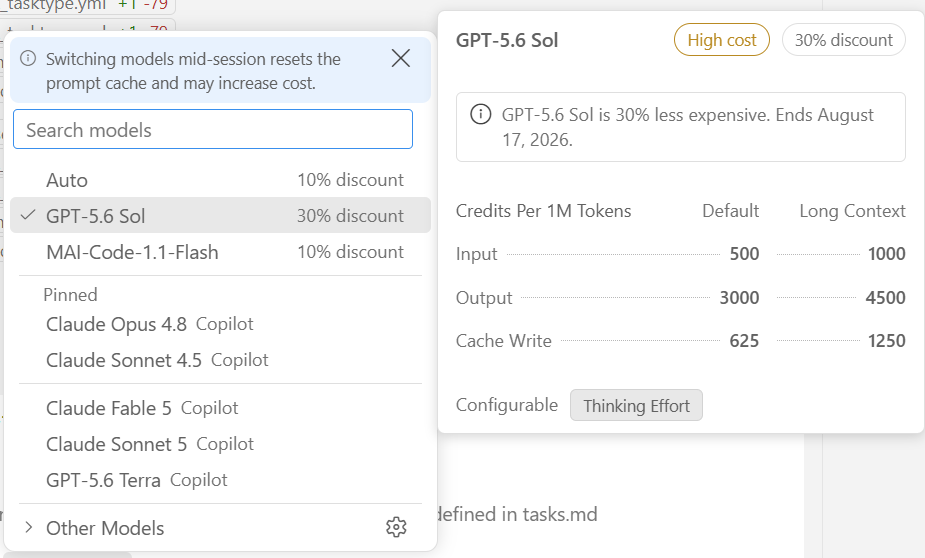Screen dimensions: 925x558
Task: Focus the Search models field
Action: coord(213,129)
